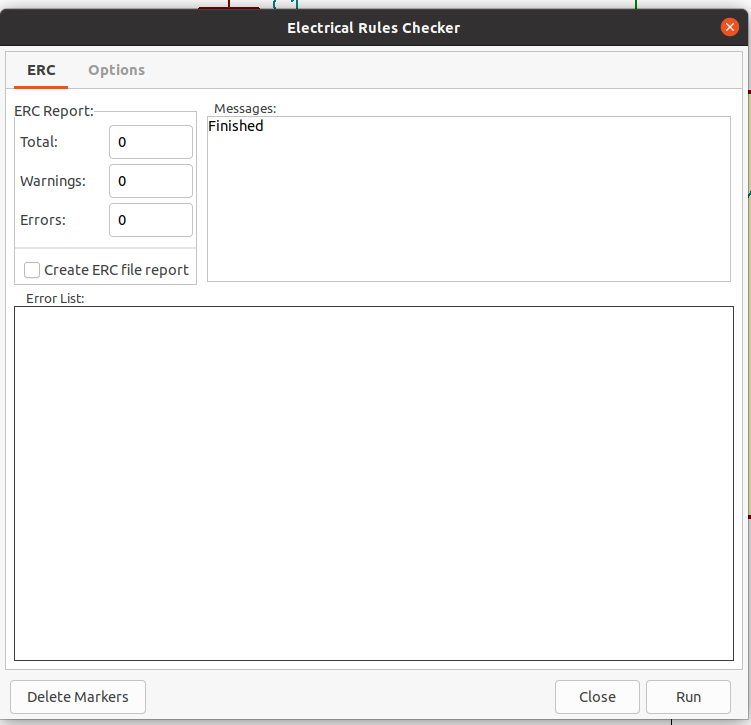Viewport: 751px width, 725px height.
Task: Close the Electrical Rules Checker dialog
Action: (x=729, y=27)
